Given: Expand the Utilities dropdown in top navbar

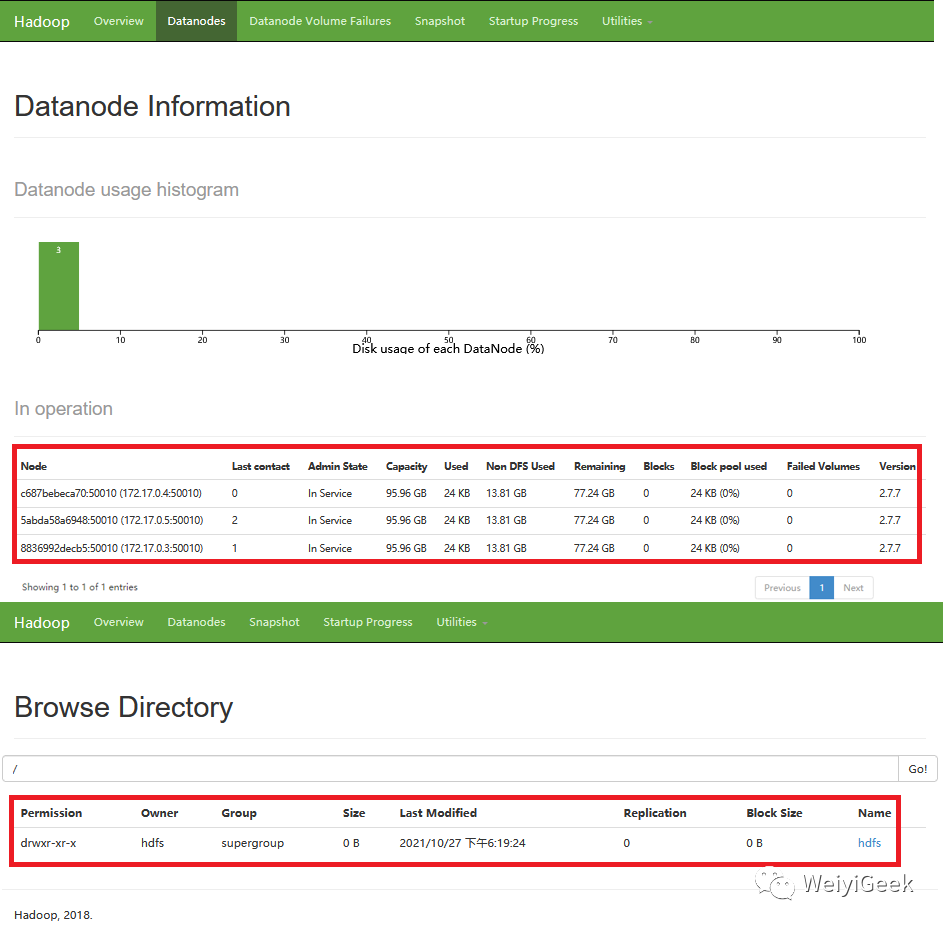Looking at the screenshot, I should coord(627,21).
